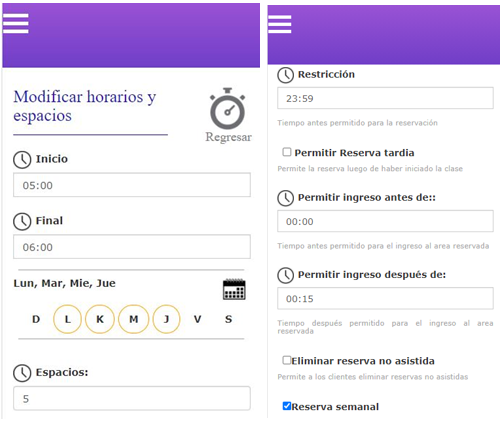
Task: Open the hamburger menu in right screen
Action: pos(280,24)
